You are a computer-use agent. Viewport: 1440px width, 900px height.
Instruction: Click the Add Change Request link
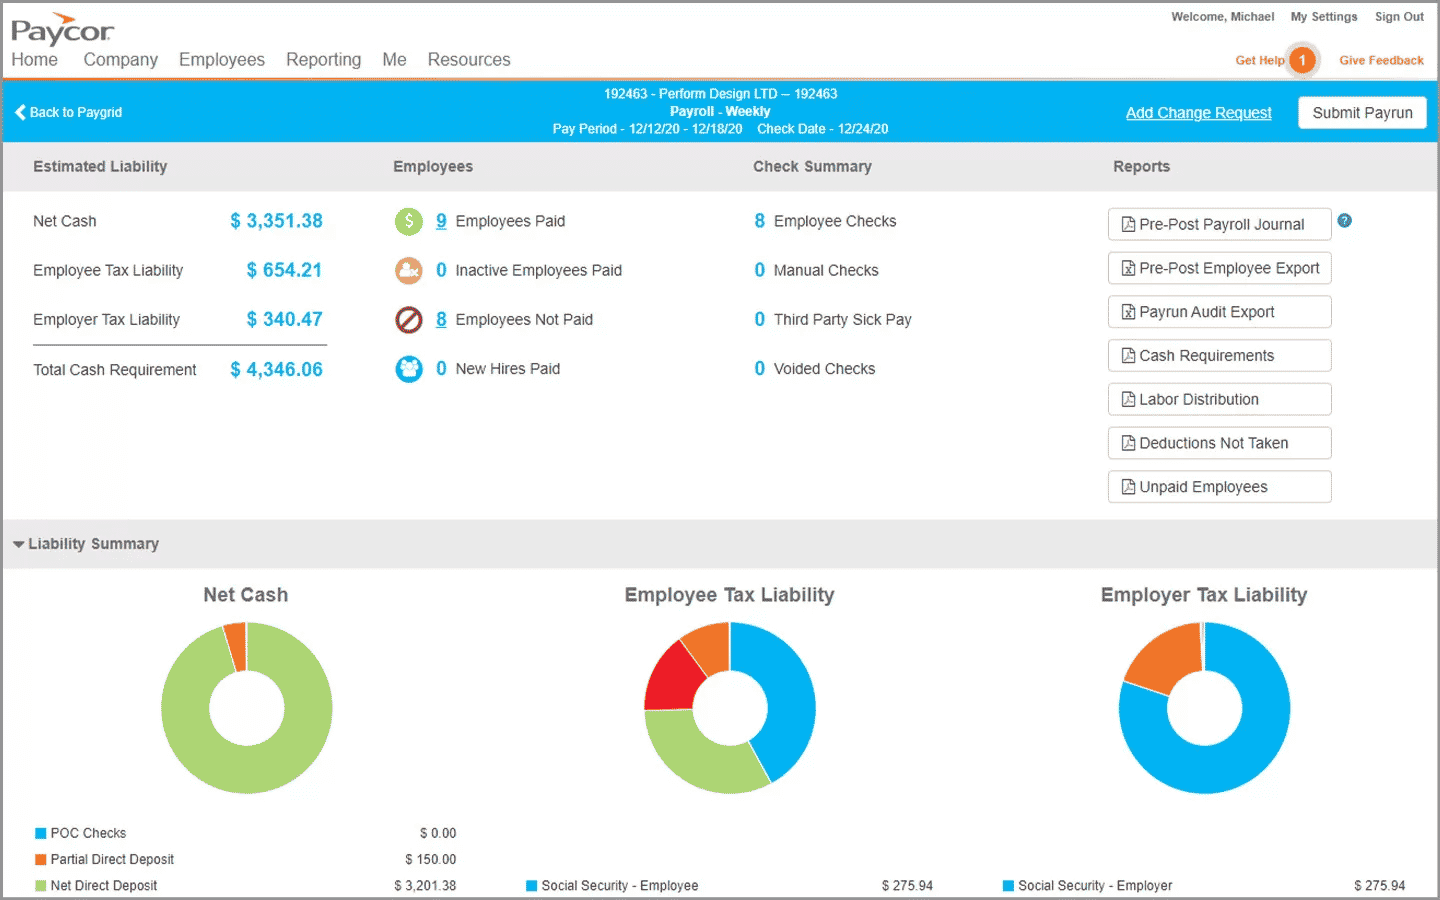(1198, 113)
